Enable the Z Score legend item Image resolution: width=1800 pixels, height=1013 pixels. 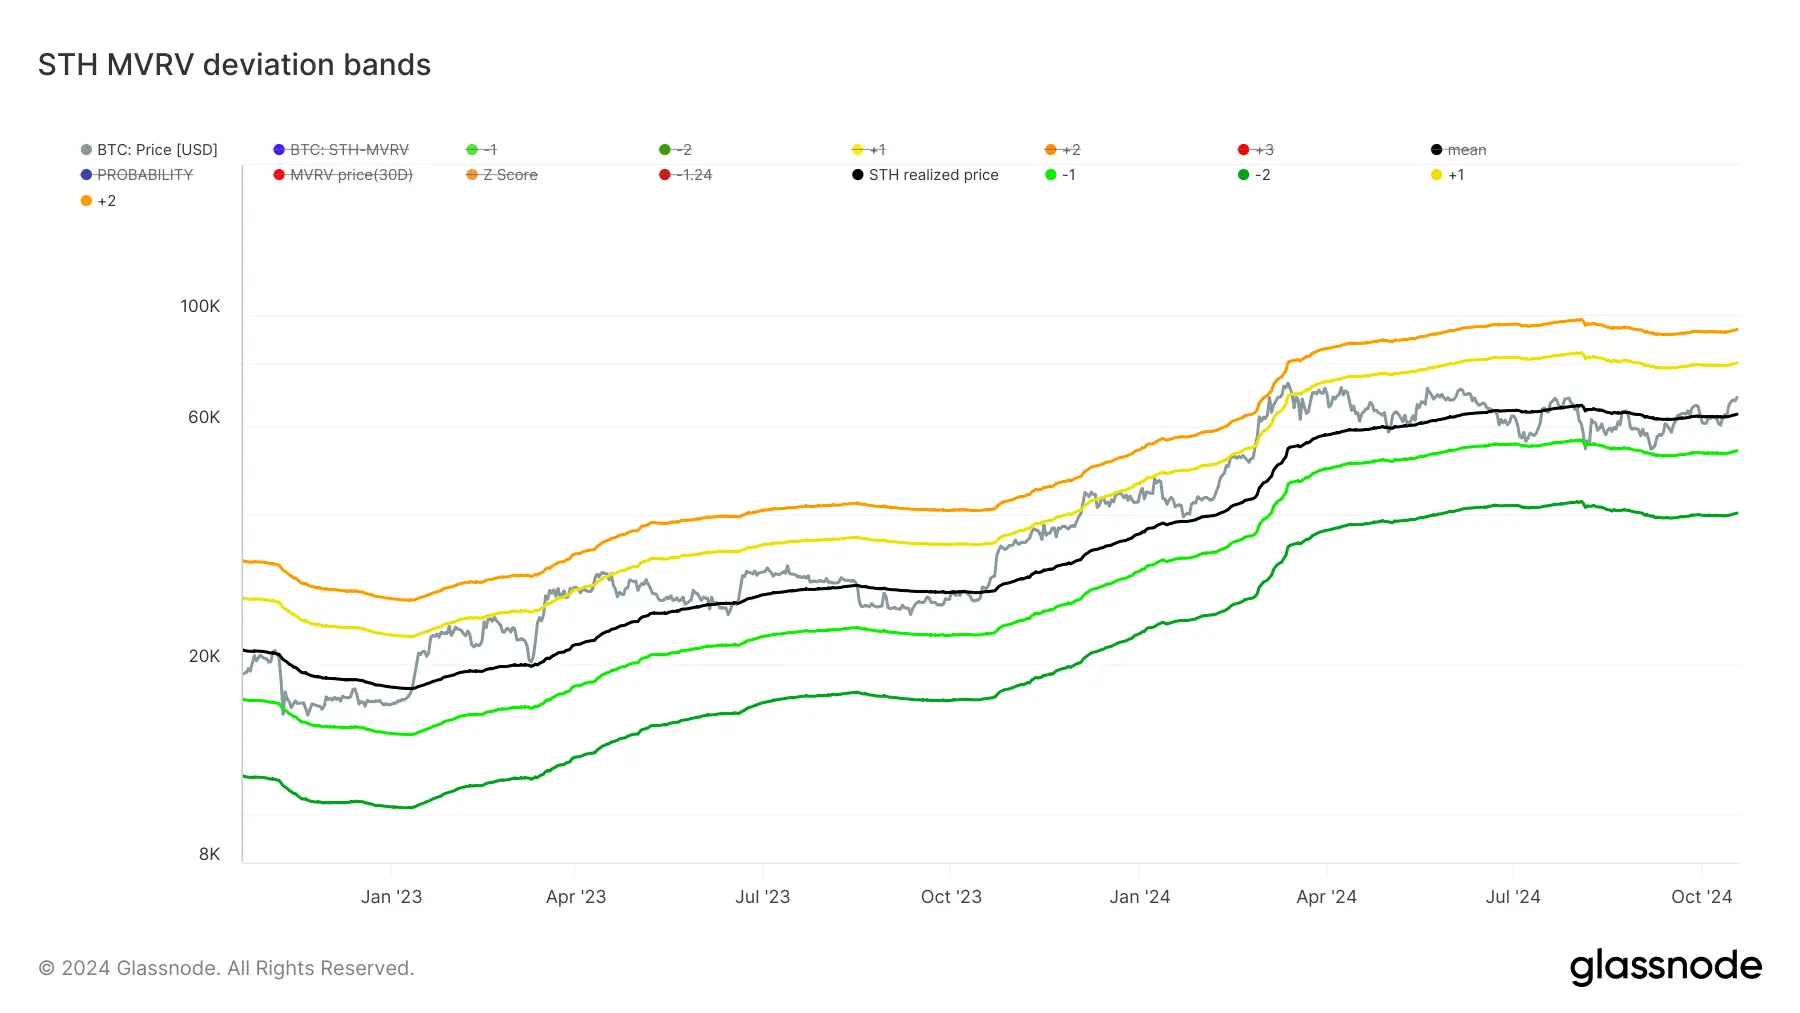pos(502,175)
